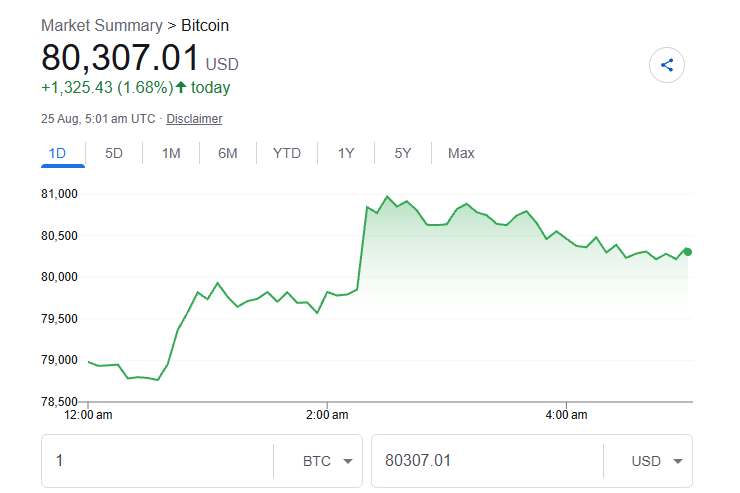Switch to the 1Y chart range
740x493 pixels.
point(346,153)
